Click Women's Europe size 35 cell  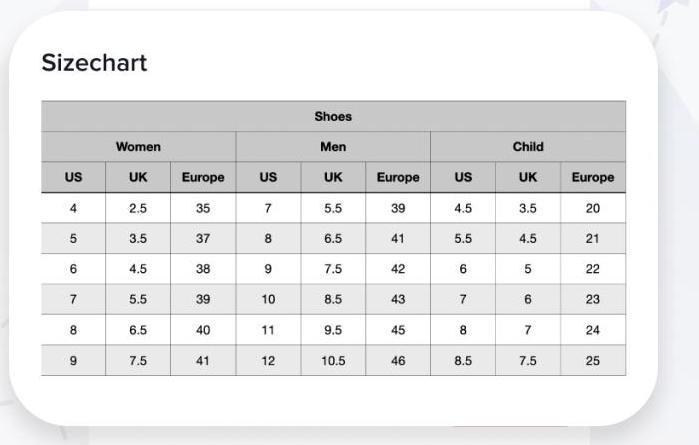pyautogui.click(x=203, y=208)
